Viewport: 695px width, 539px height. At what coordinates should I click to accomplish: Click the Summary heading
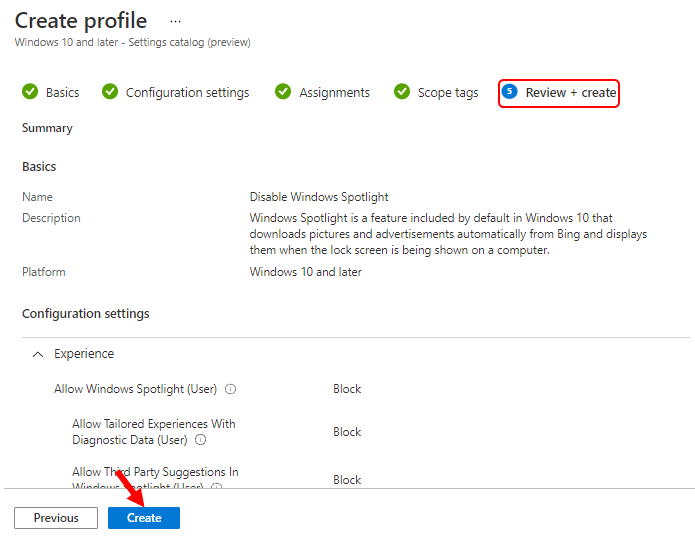pyautogui.click(x=47, y=128)
